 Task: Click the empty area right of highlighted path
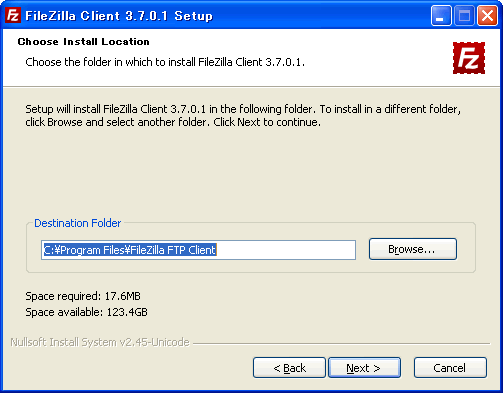point(286,250)
